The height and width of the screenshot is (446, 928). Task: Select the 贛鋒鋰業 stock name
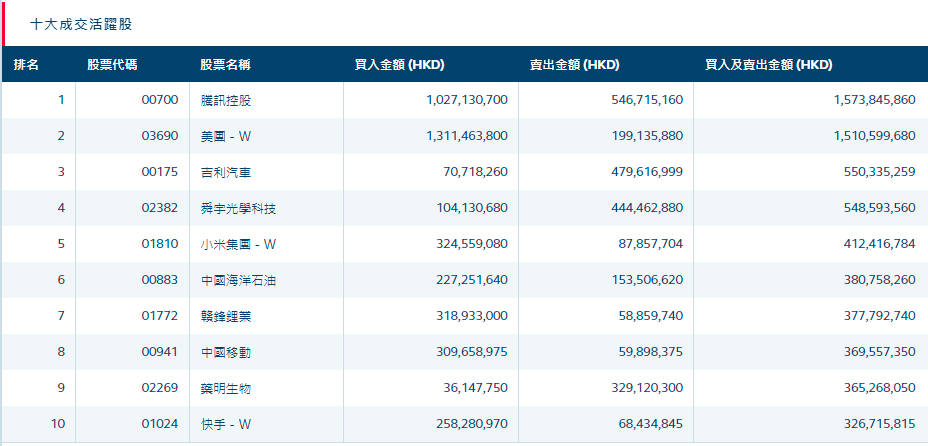point(226,316)
